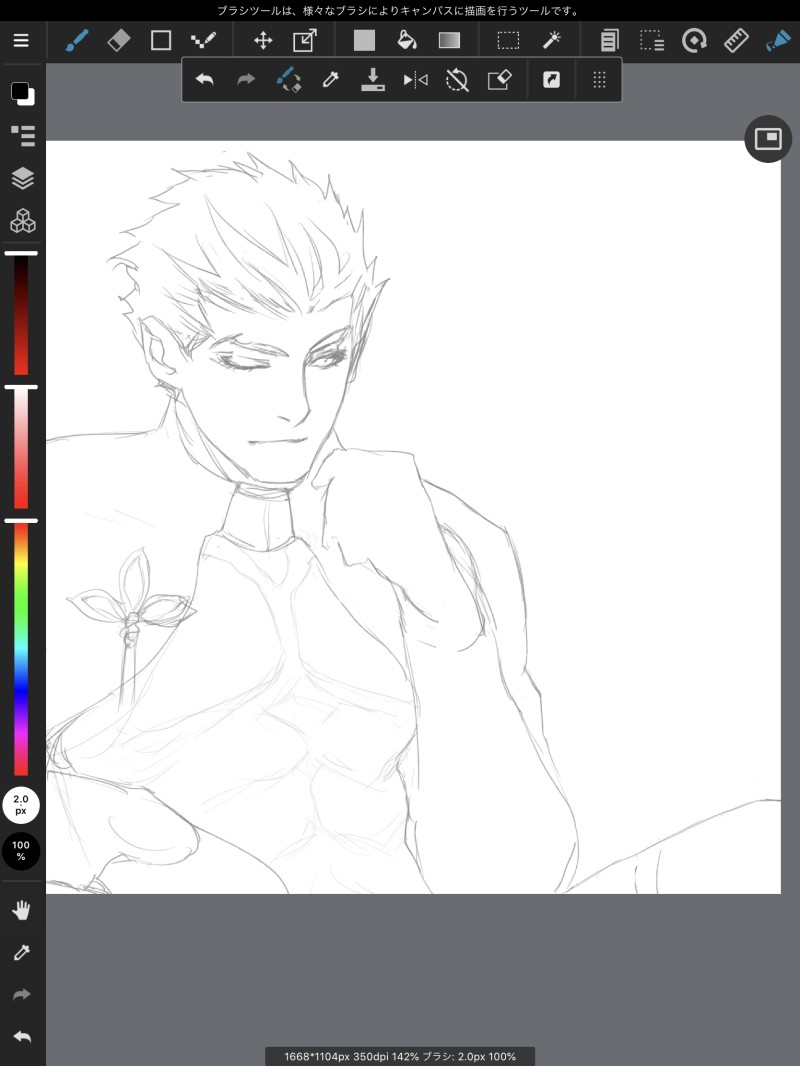Adjust the rainbow hue slider
800x1066 pixels.
point(21,648)
